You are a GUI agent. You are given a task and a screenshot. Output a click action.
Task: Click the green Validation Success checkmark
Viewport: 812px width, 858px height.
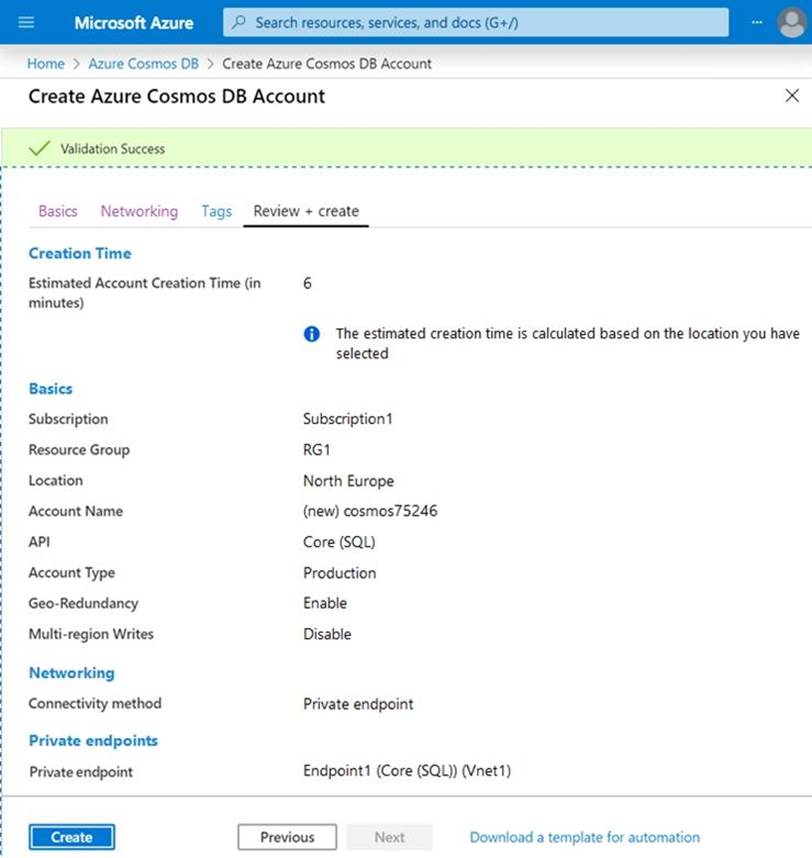coord(40,148)
